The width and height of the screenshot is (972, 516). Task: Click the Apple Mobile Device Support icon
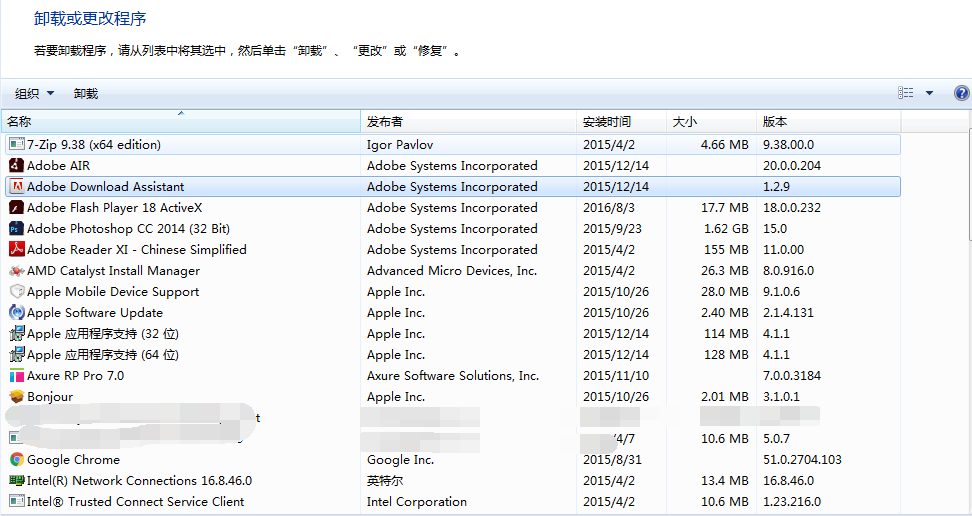tap(17, 291)
